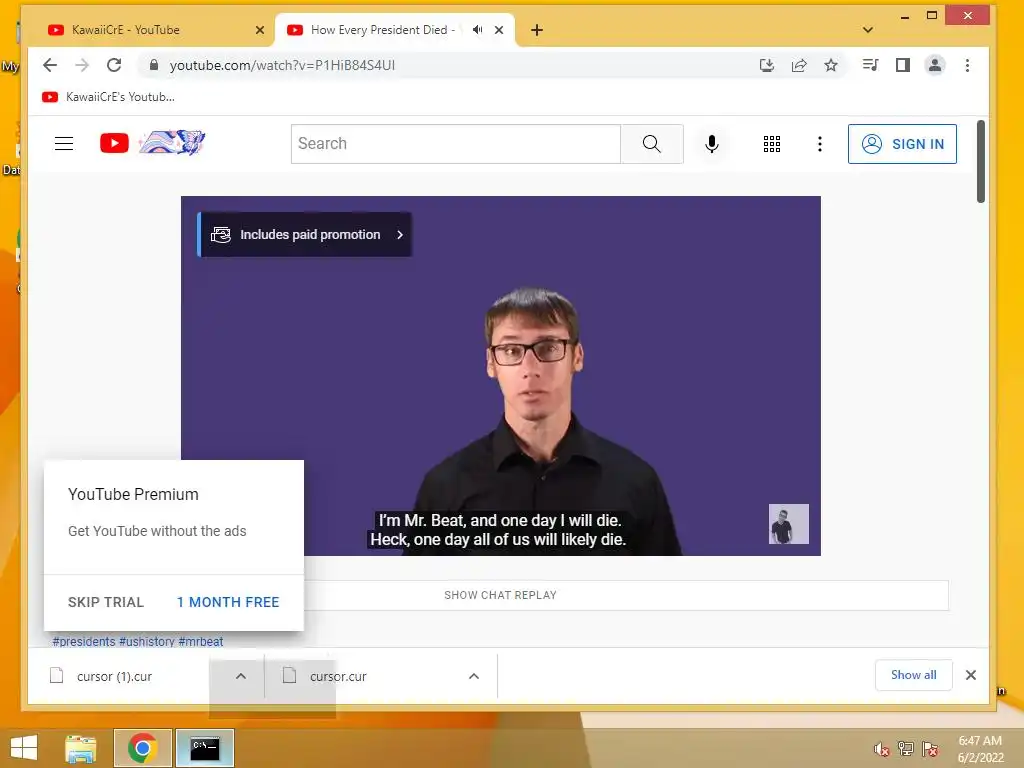This screenshot has width=1024, height=768.
Task: Open the YouTube apps grid
Action: point(772,144)
